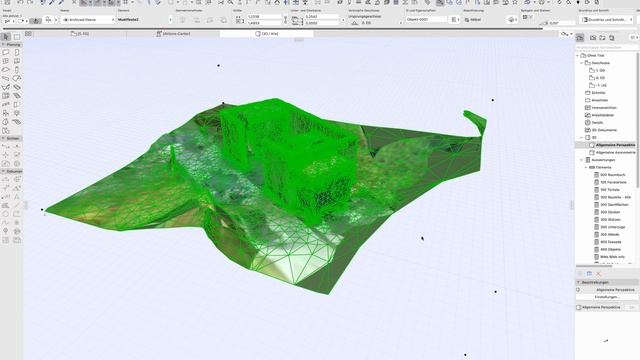Click the blue table icon beside delete
640x360 pixels.
tap(589, 273)
